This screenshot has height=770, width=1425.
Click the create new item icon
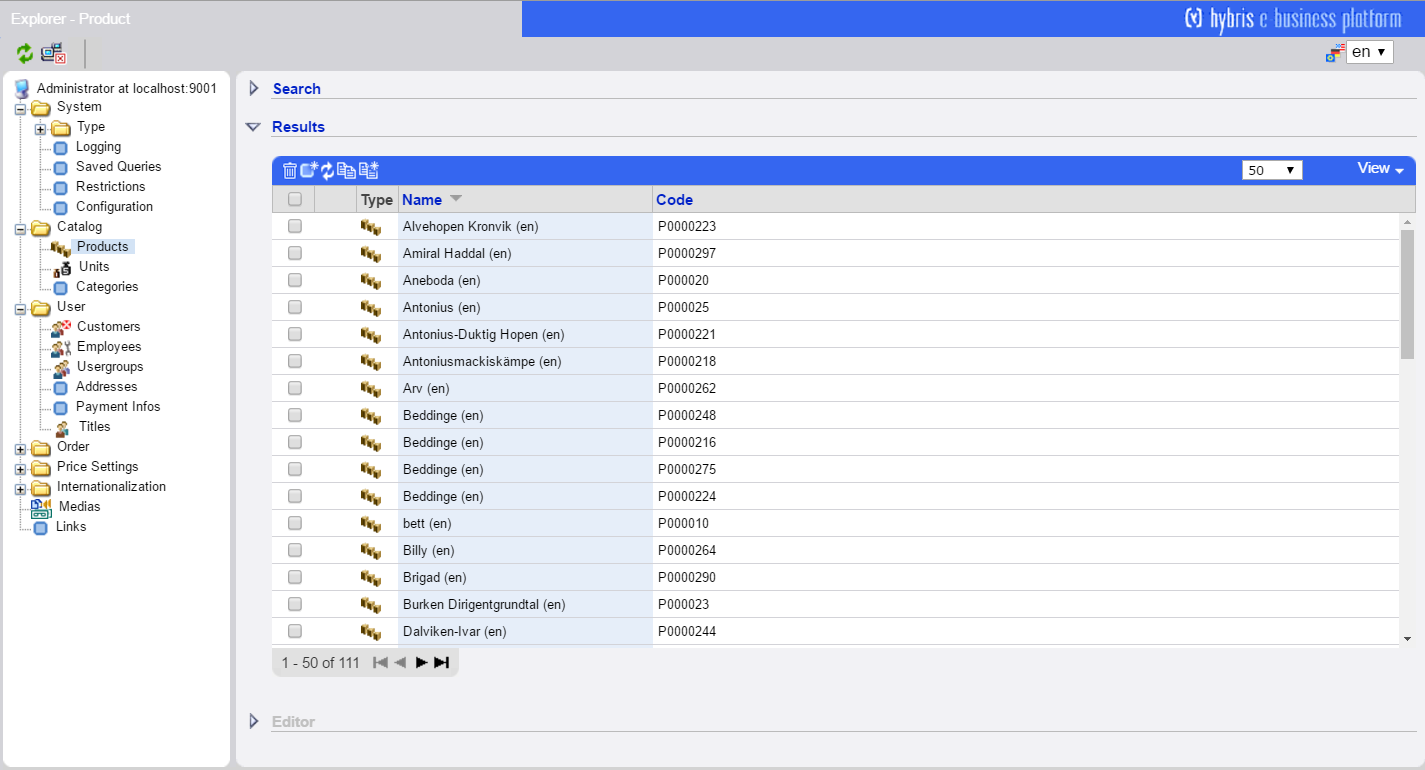point(309,170)
